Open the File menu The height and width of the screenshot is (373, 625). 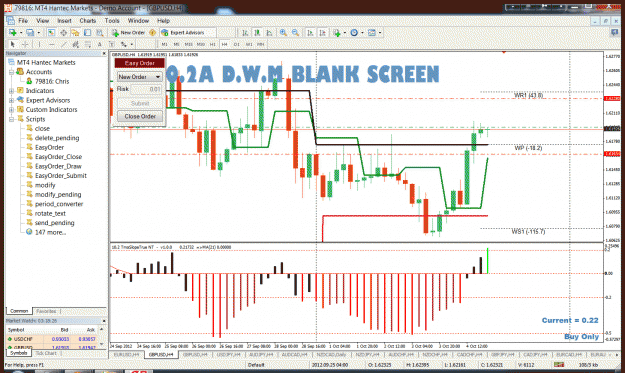pyautogui.click(x=23, y=21)
